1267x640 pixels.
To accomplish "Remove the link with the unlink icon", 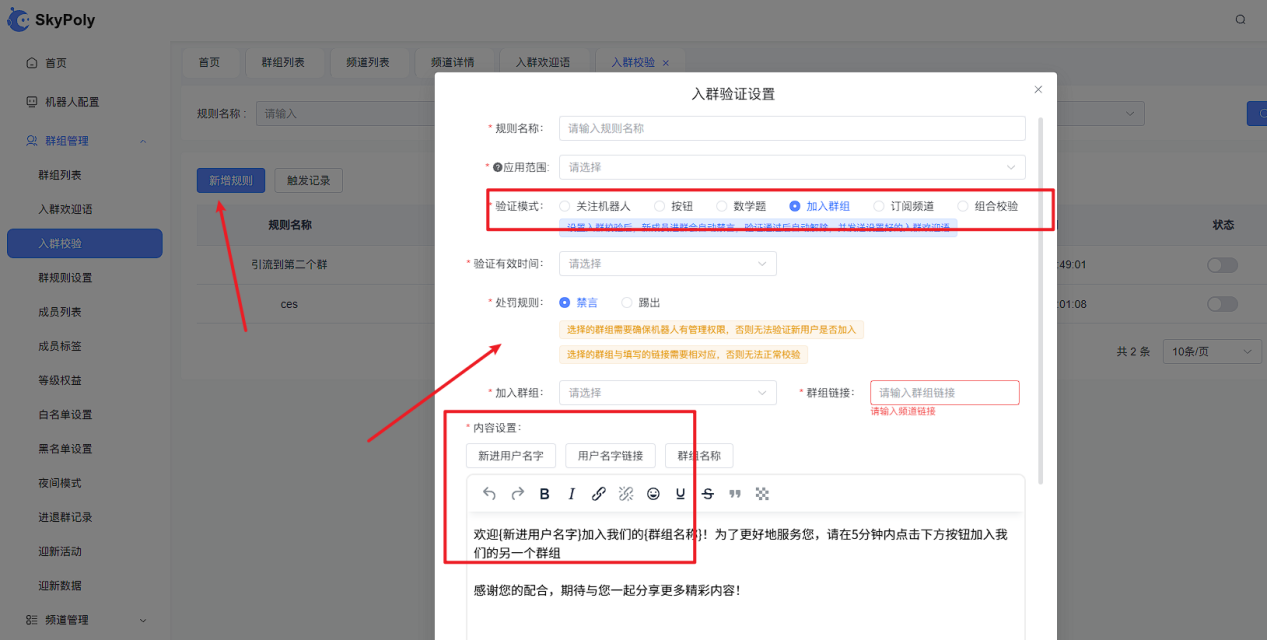I will pyautogui.click(x=626, y=493).
